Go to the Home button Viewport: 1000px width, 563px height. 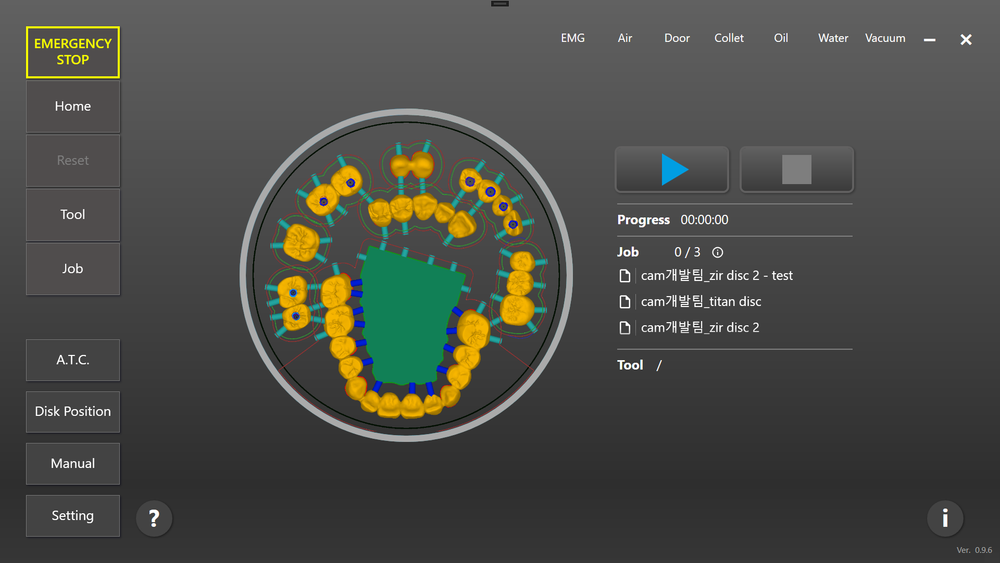[x=73, y=107]
